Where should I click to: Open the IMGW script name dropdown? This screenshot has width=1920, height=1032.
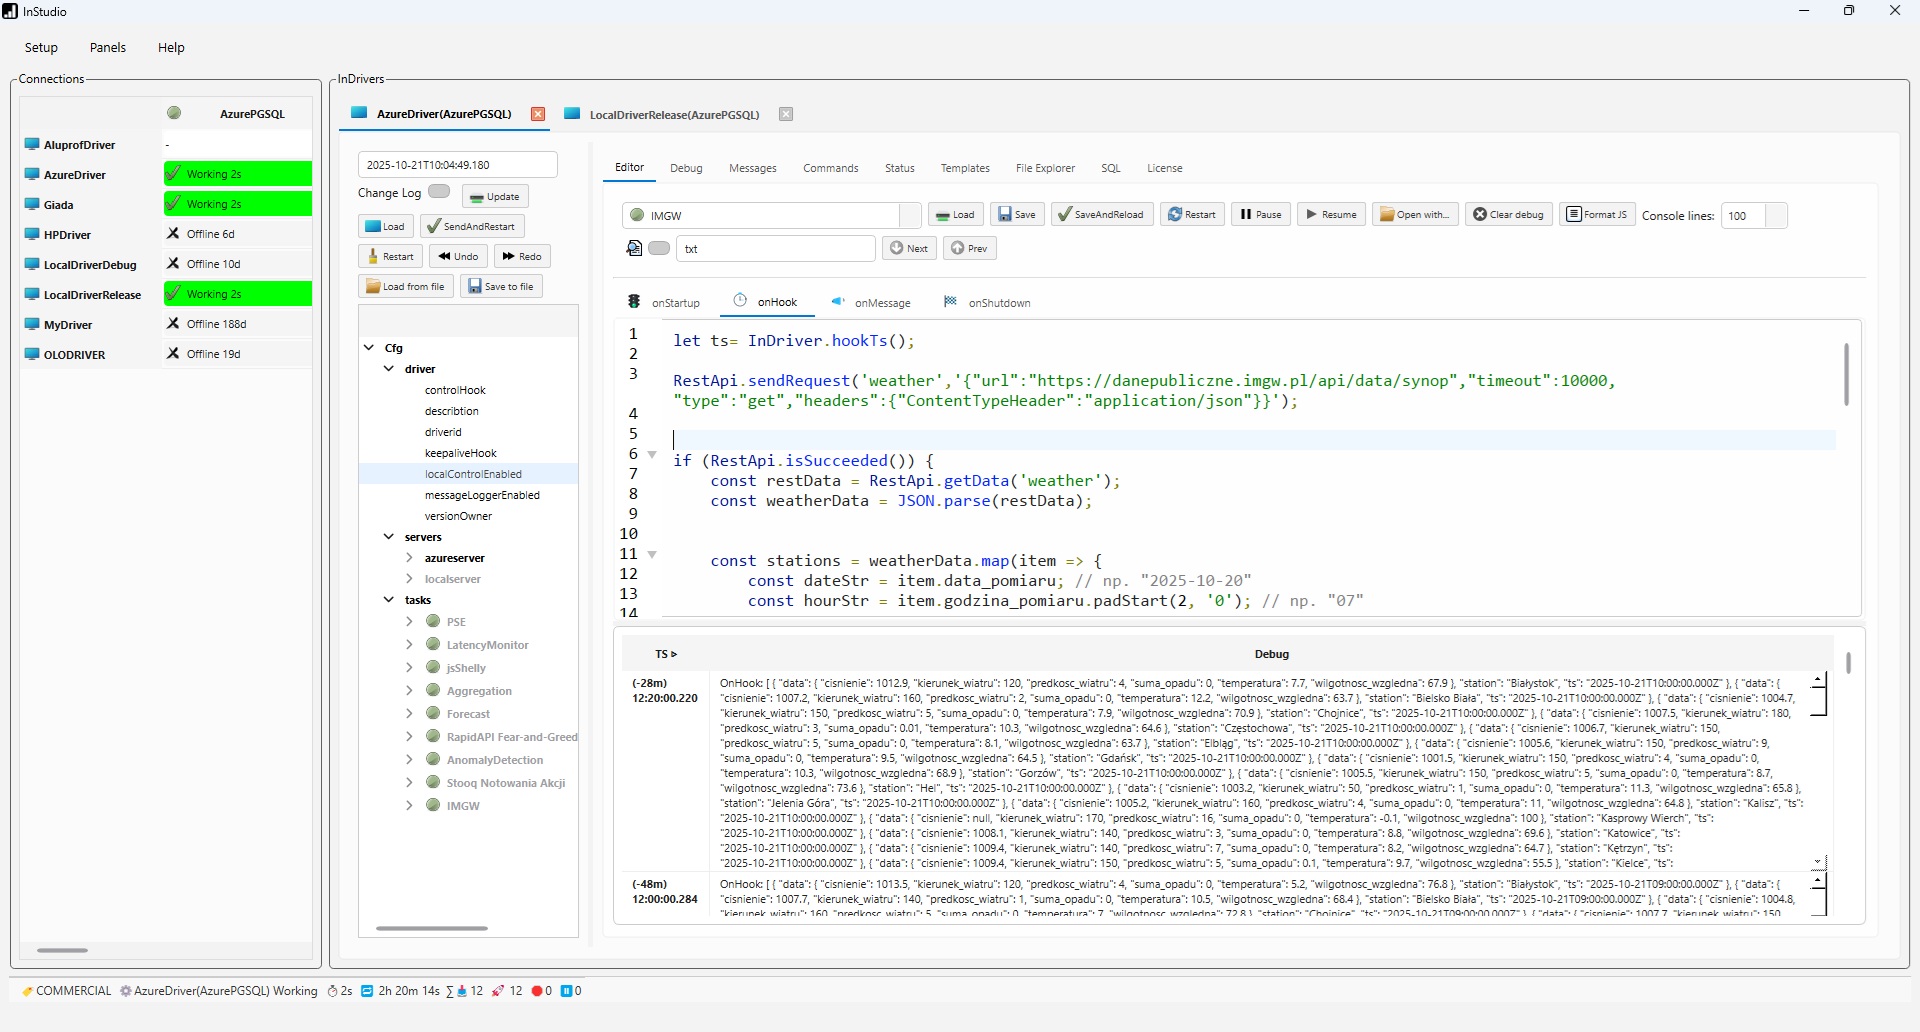click(910, 216)
